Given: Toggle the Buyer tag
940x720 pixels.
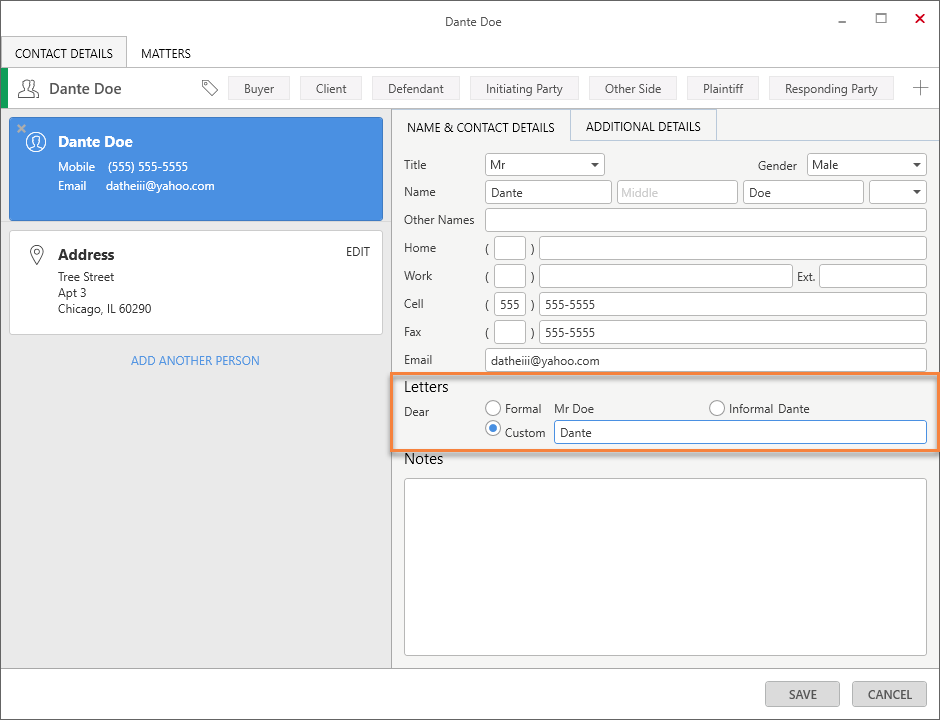Looking at the screenshot, I should pyautogui.click(x=259, y=89).
